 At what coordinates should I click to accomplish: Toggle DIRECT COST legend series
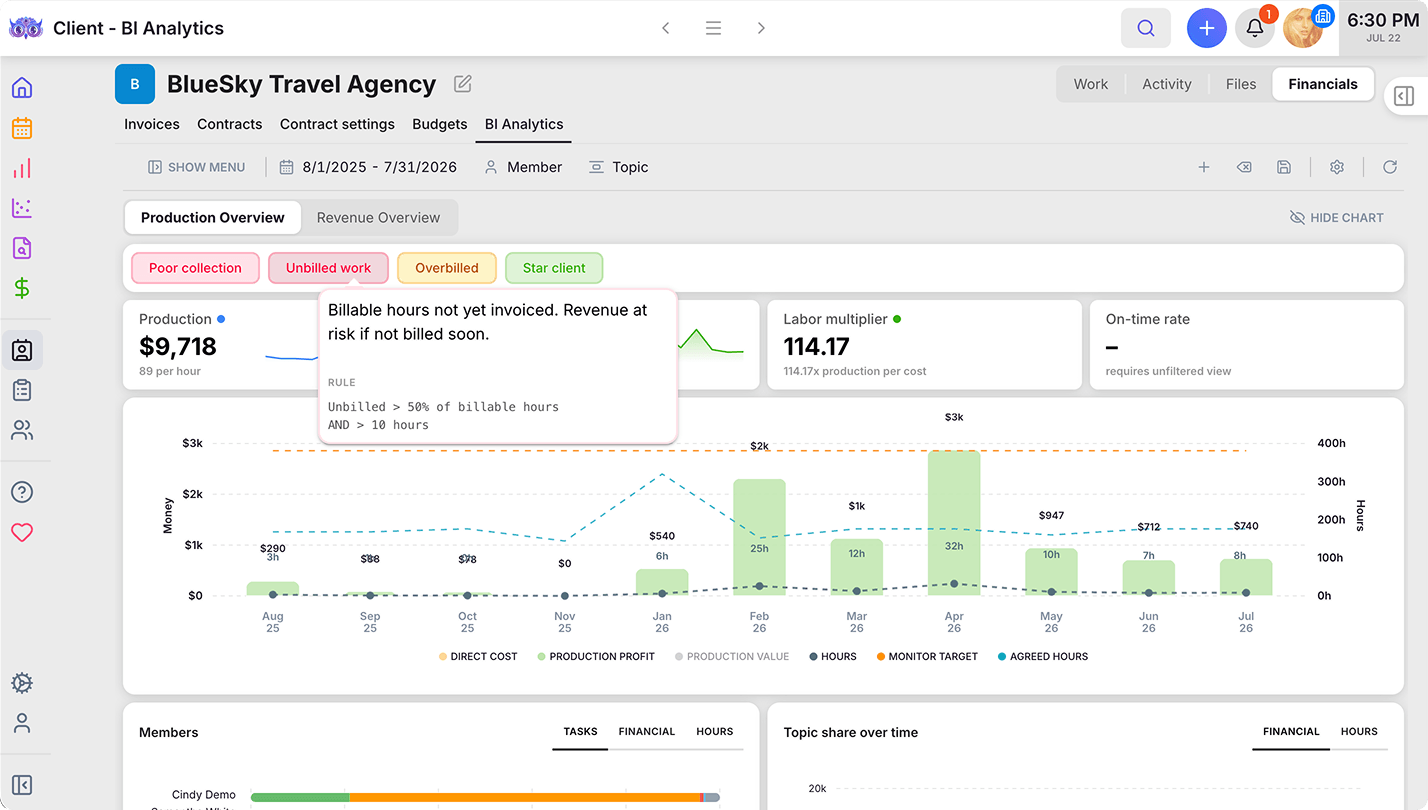tap(478, 657)
